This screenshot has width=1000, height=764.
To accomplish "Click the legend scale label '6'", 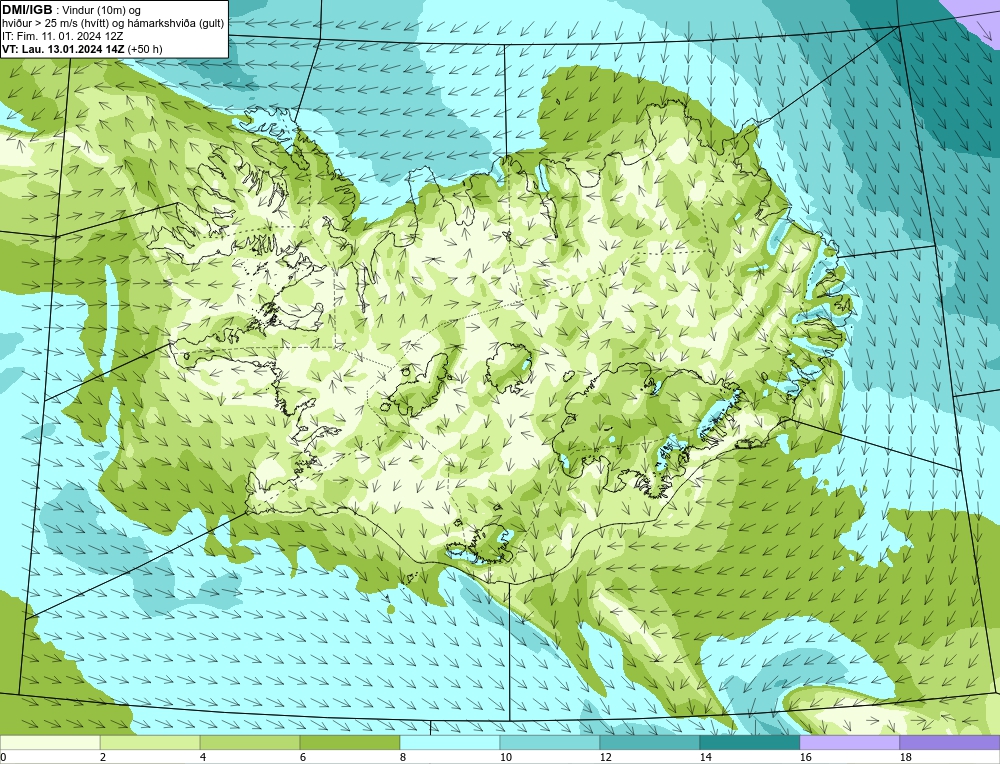I will (x=303, y=757).
